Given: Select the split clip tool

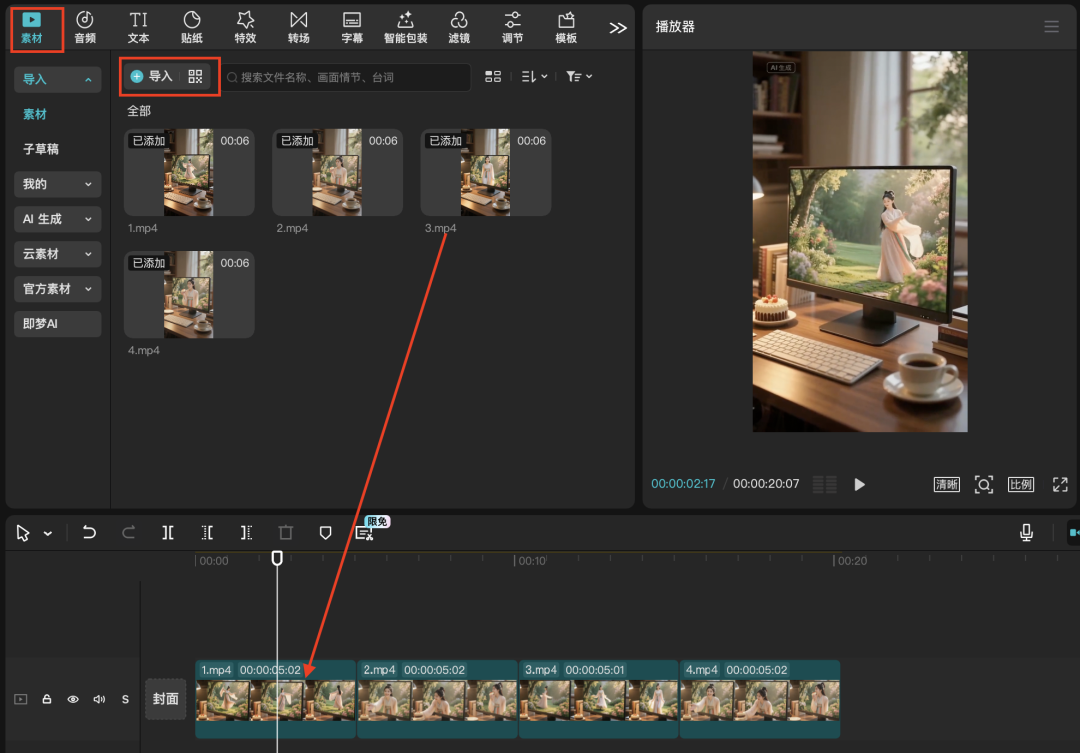Looking at the screenshot, I should [168, 533].
